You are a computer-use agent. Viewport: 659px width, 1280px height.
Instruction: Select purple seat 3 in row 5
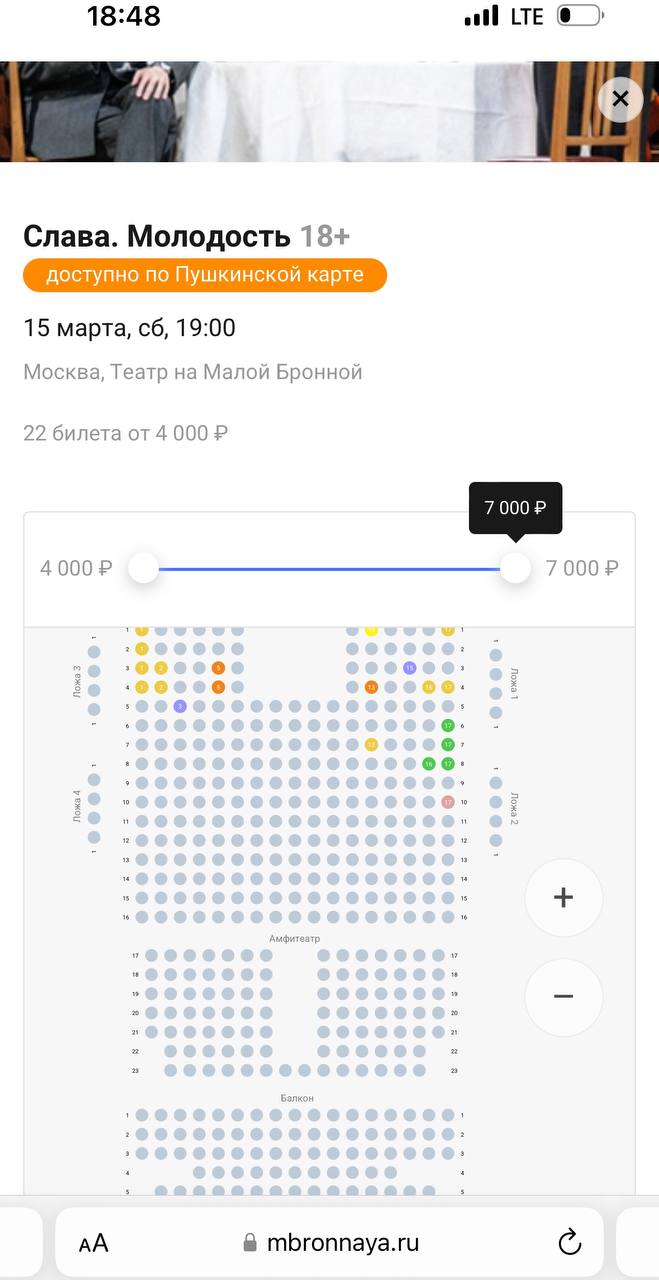pyautogui.click(x=180, y=706)
